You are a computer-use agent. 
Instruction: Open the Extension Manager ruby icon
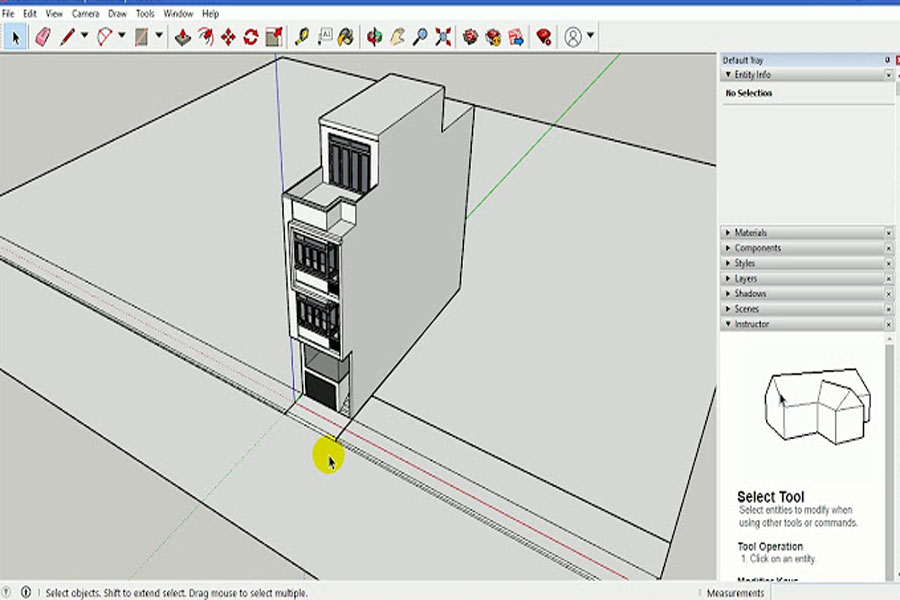pos(544,37)
